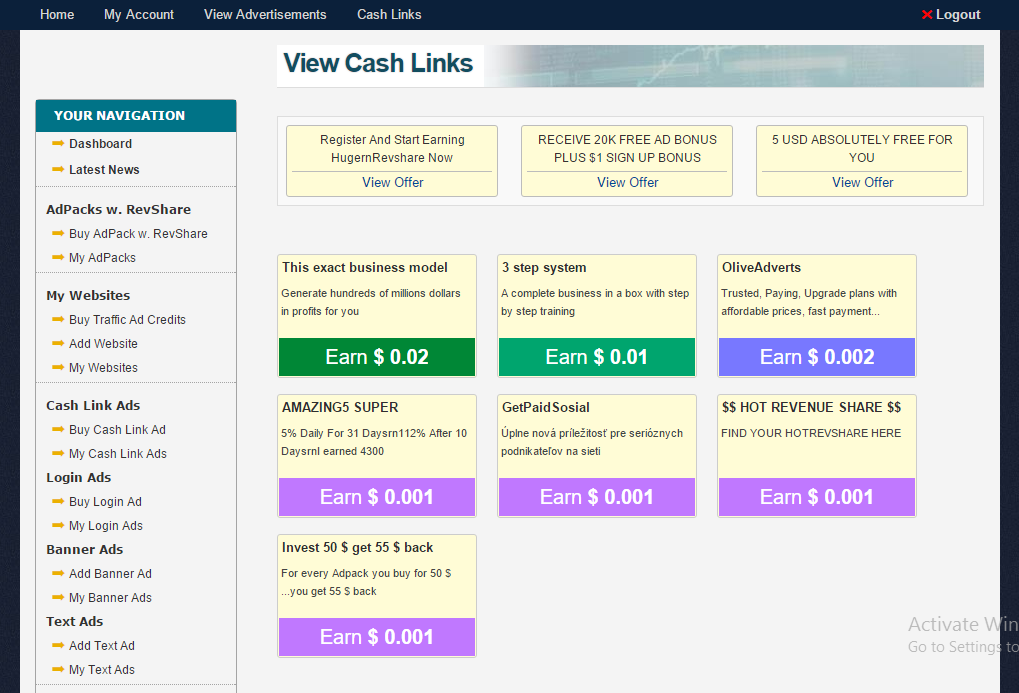Select the Buy Cash Link Ad link
The width and height of the screenshot is (1019, 693).
coord(118,430)
